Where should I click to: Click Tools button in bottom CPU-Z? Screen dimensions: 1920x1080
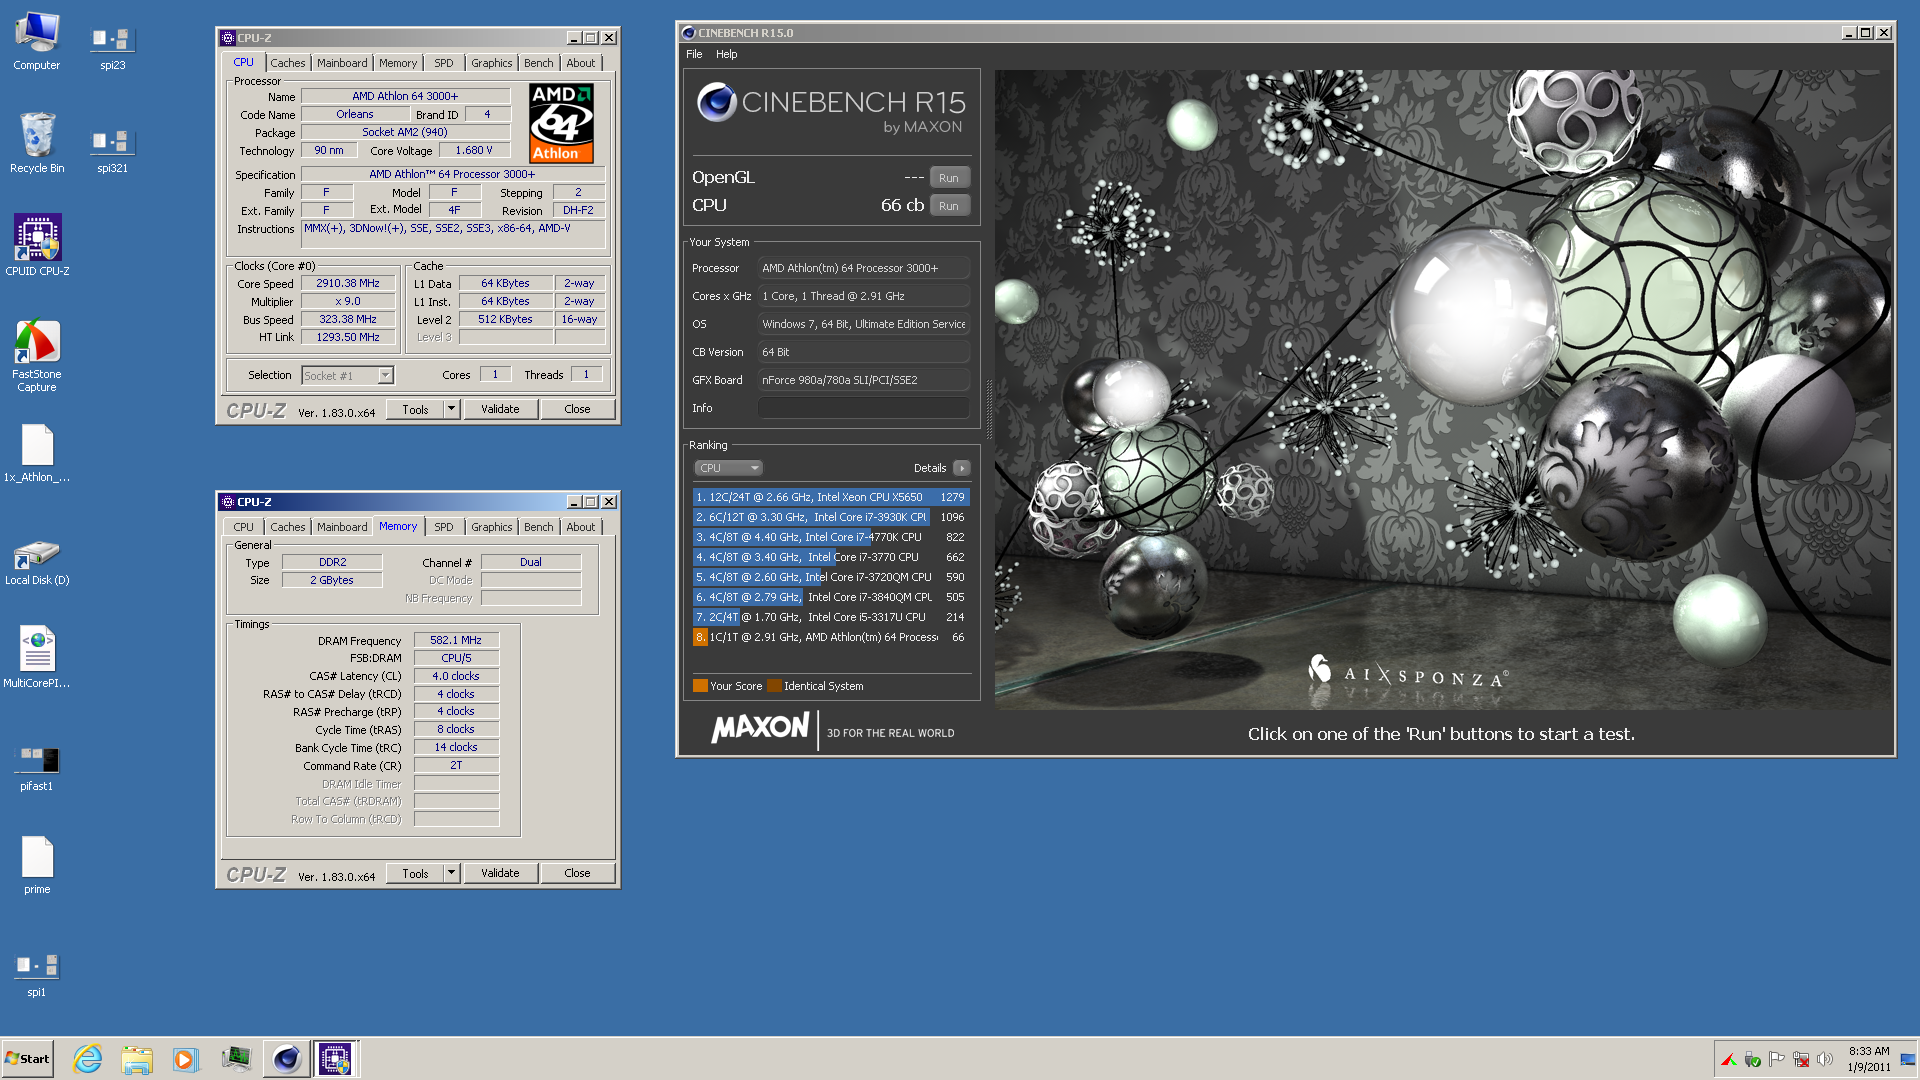pos(415,873)
